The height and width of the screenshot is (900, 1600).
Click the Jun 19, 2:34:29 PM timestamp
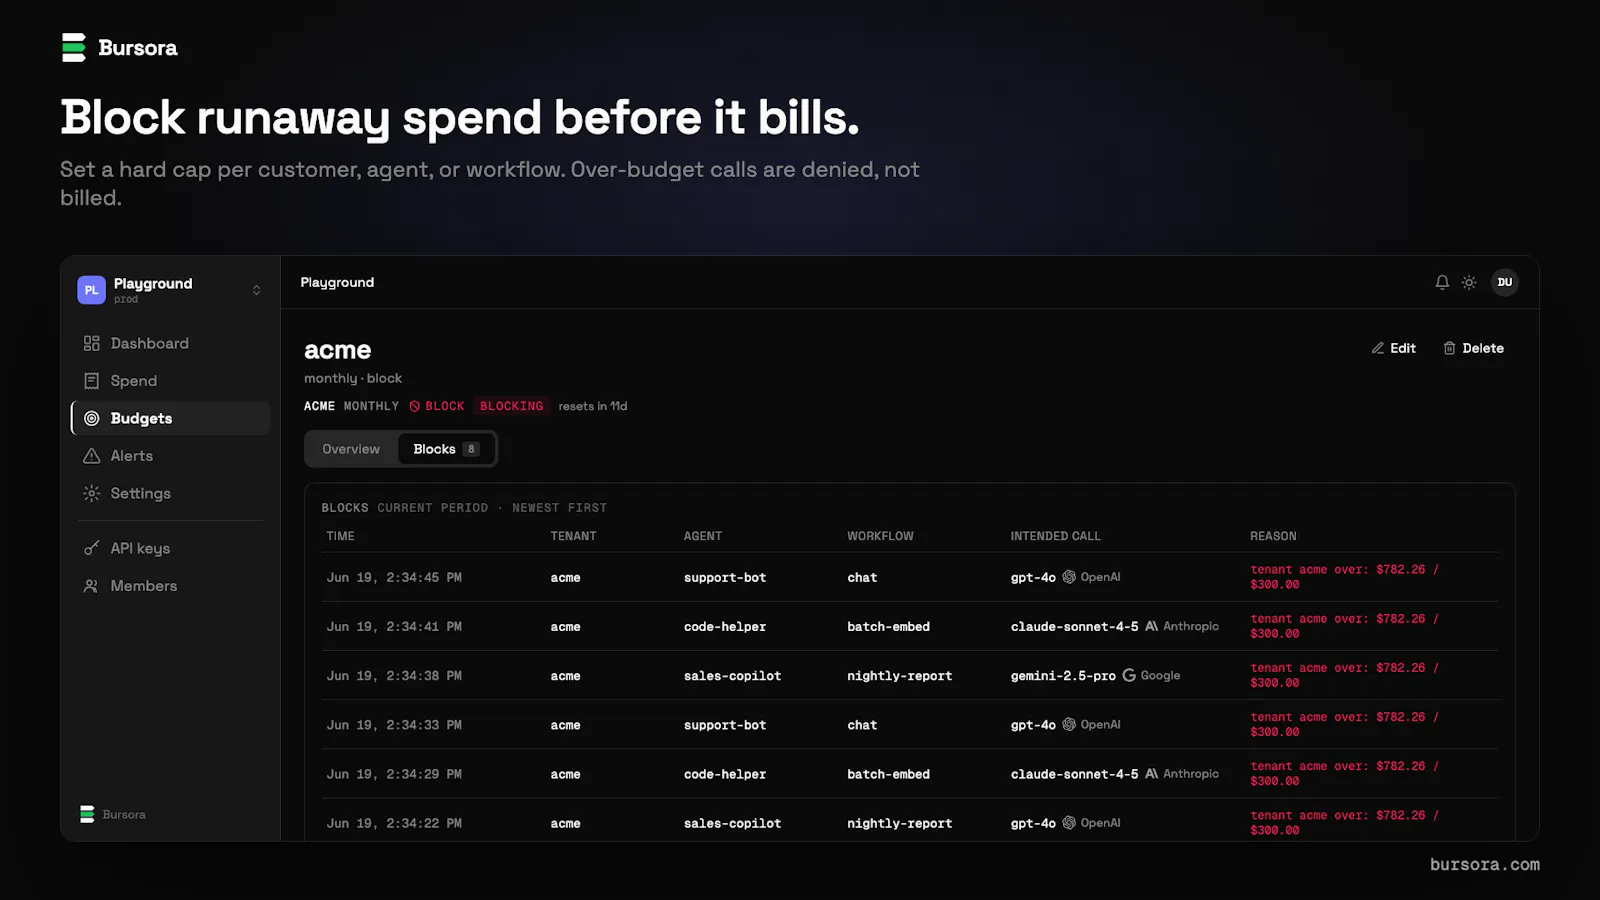click(394, 774)
